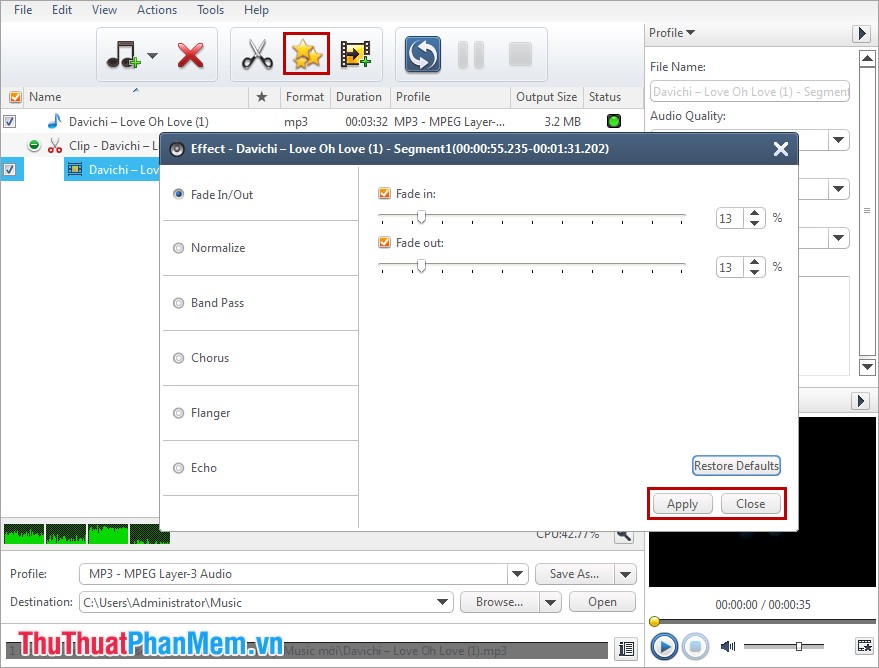
Task: Select the scissors Trim tool
Action: click(x=257, y=55)
